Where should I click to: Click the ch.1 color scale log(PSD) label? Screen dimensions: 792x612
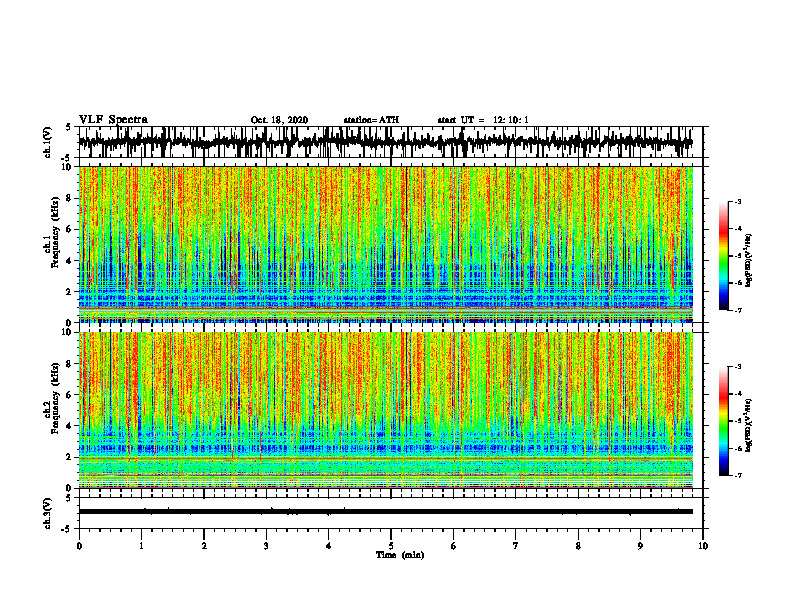click(749, 261)
